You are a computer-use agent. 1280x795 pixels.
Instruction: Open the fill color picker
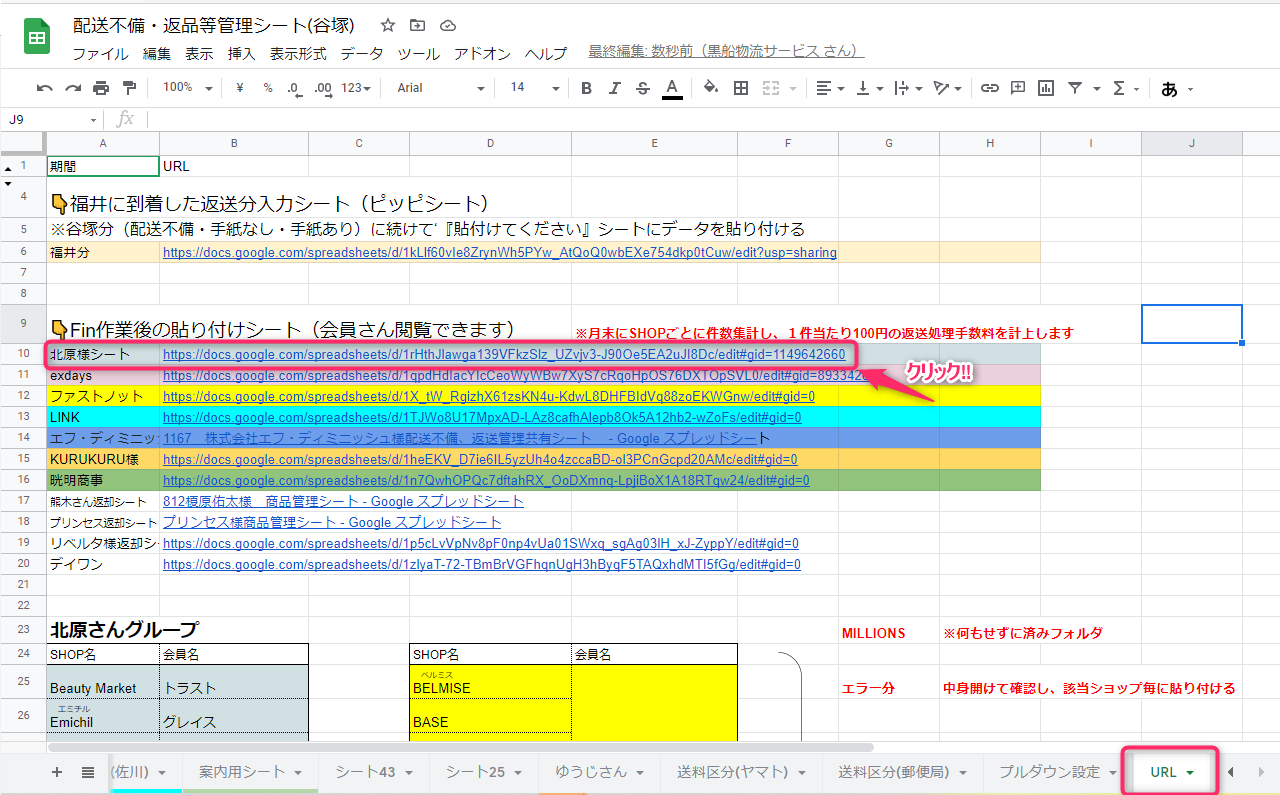pyautogui.click(x=711, y=88)
